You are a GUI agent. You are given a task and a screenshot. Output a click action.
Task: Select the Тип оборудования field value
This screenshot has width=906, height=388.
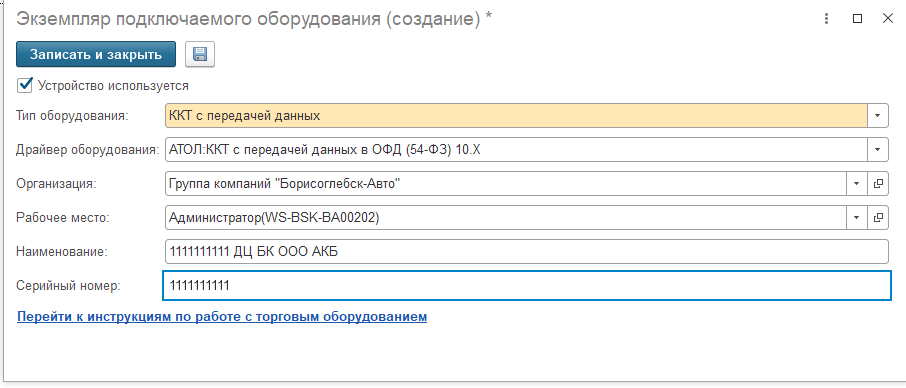(516, 115)
